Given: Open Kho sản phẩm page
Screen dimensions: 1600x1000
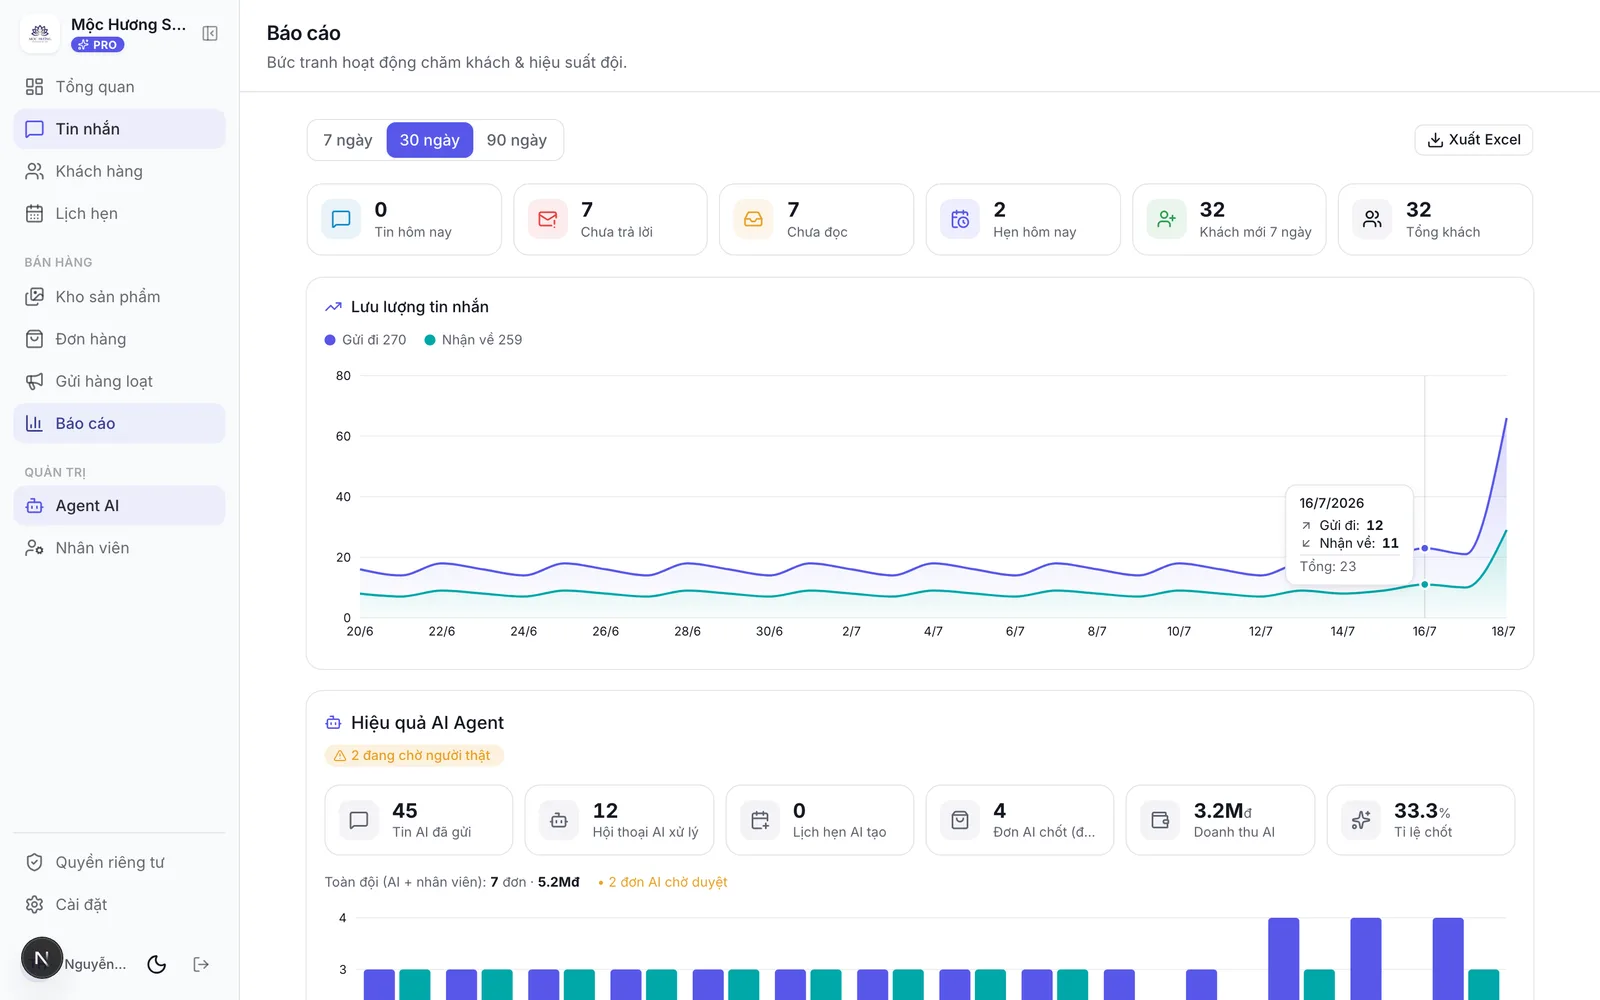Looking at the screenshot, I should pos(119,297).
